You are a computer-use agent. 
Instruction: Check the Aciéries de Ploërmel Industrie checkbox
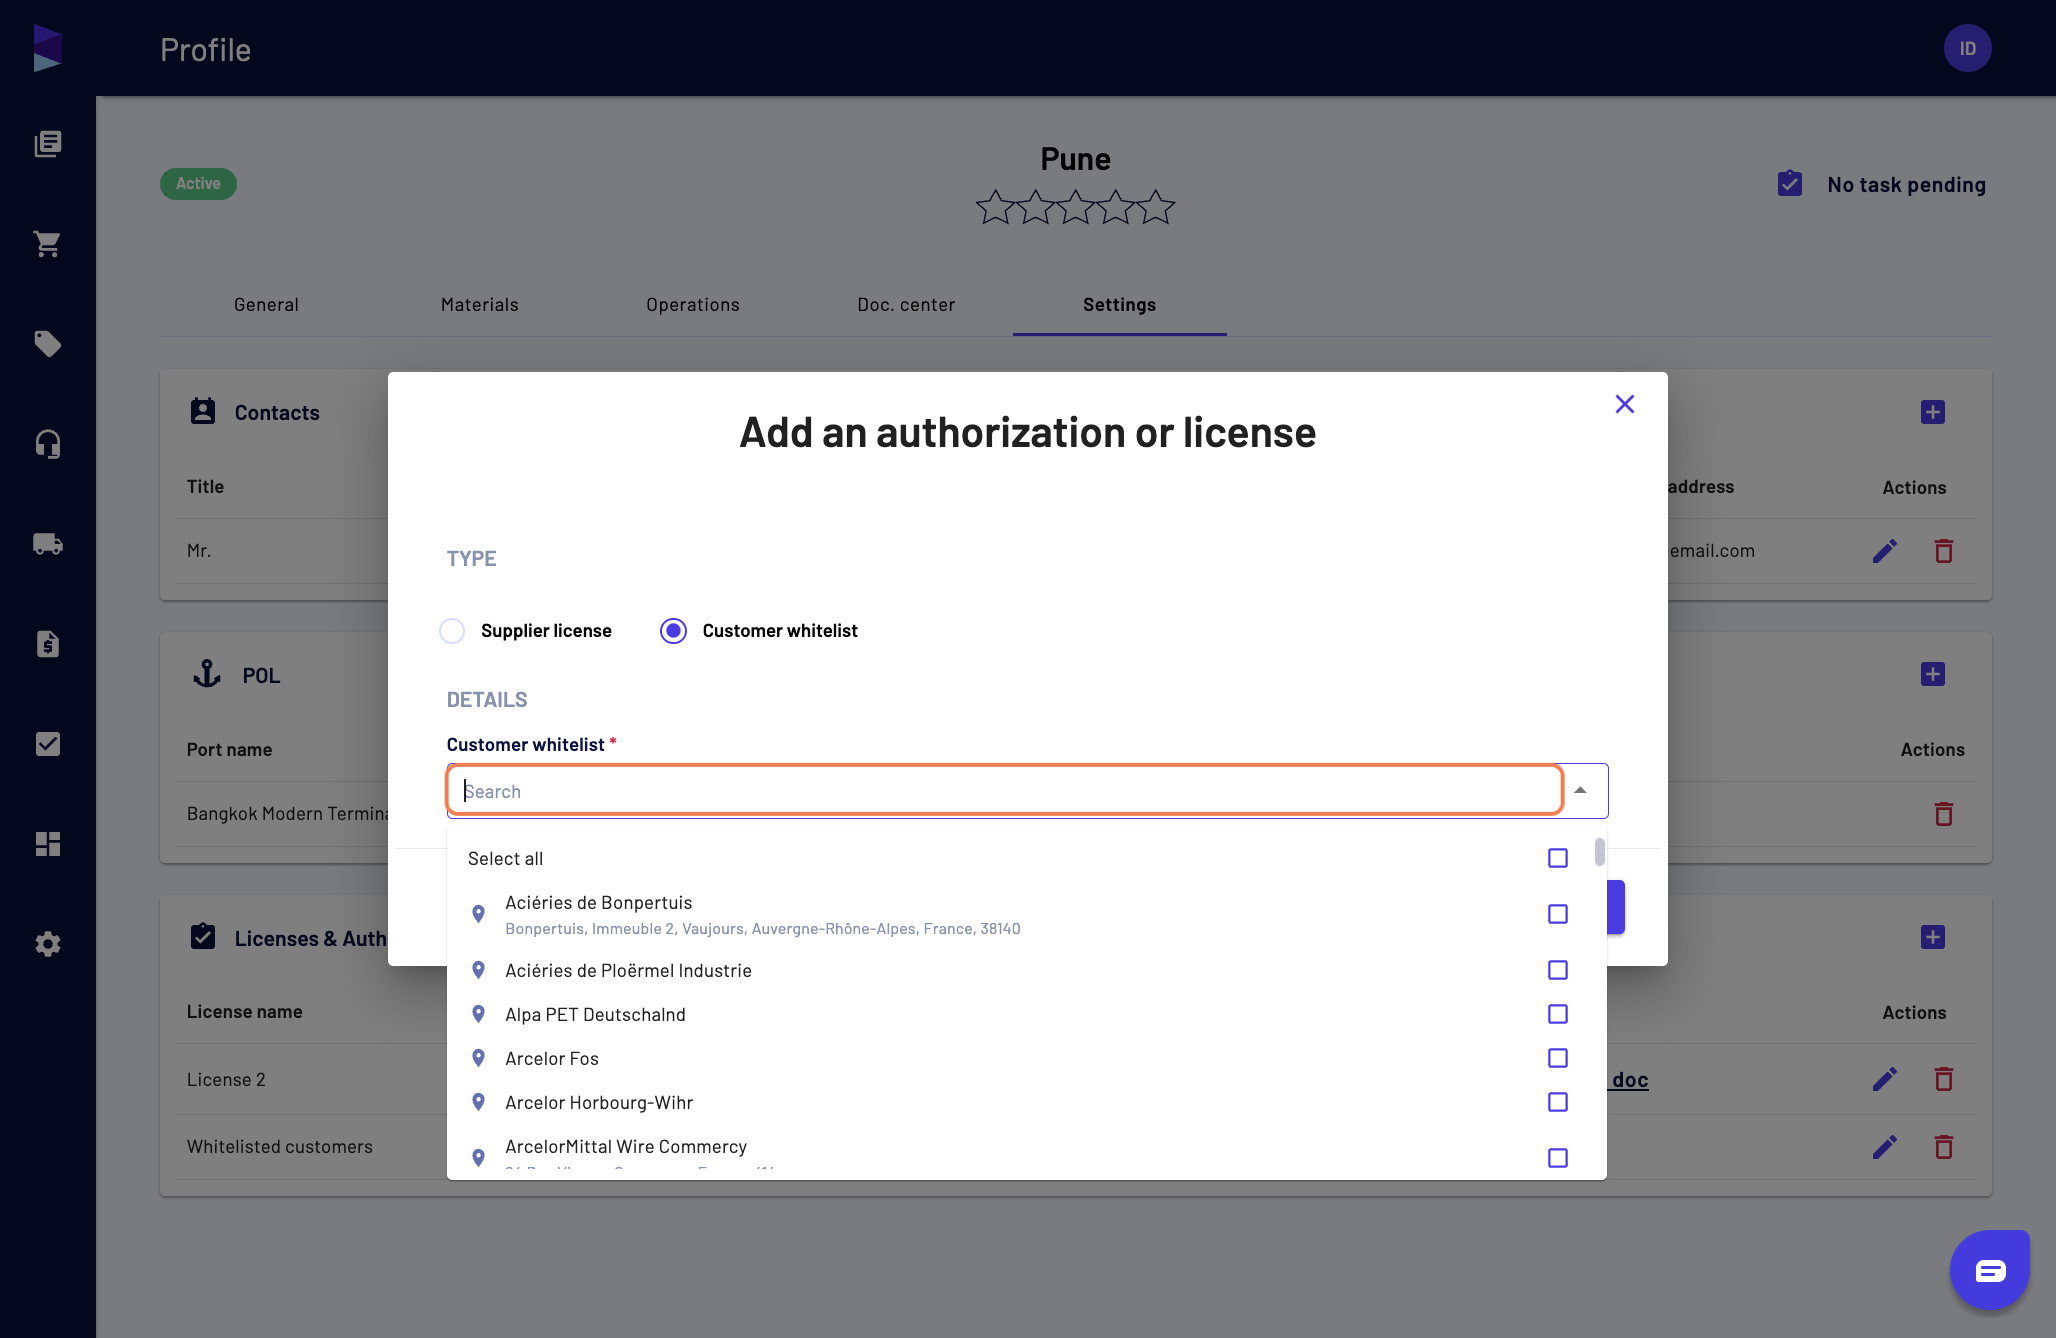[x=1558, y=970]
